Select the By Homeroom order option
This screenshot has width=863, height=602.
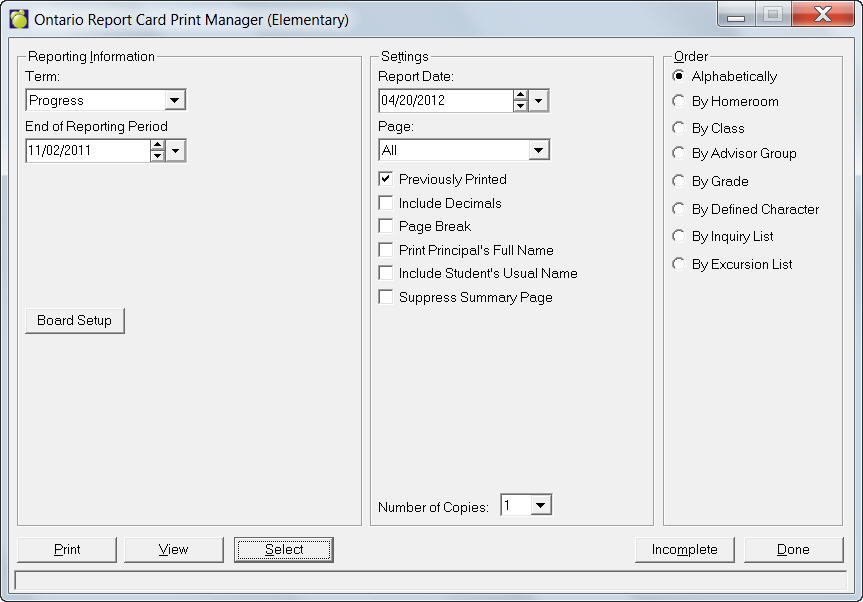[x=680, y=101]
